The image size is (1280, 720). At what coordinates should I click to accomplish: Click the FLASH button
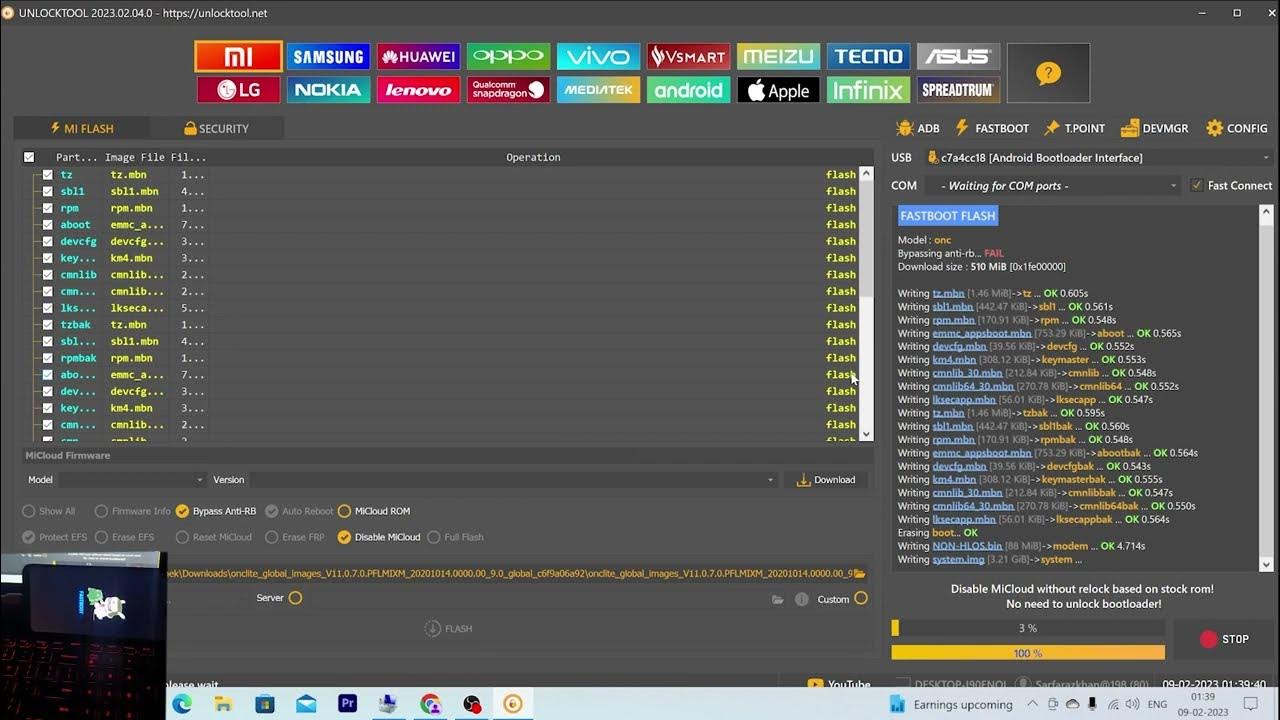pyautogui.click(x=448, y=628)
